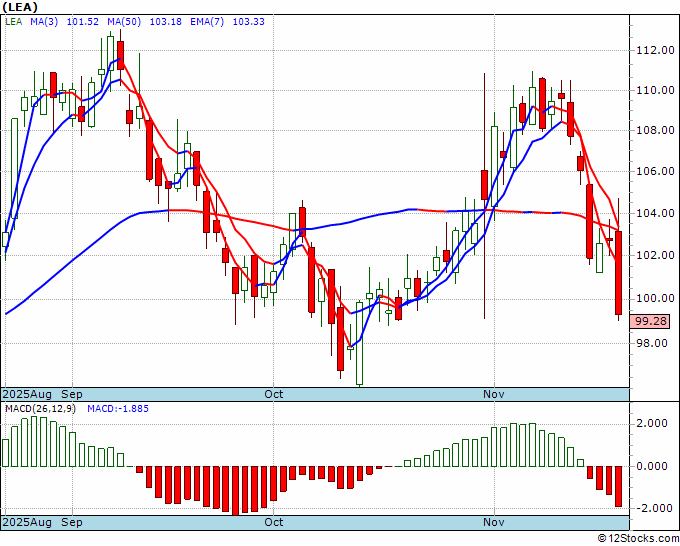The width and height of the screenshot is (680, 546).
Task: Click the 100.00 price axis label
Action: point(655,298)
